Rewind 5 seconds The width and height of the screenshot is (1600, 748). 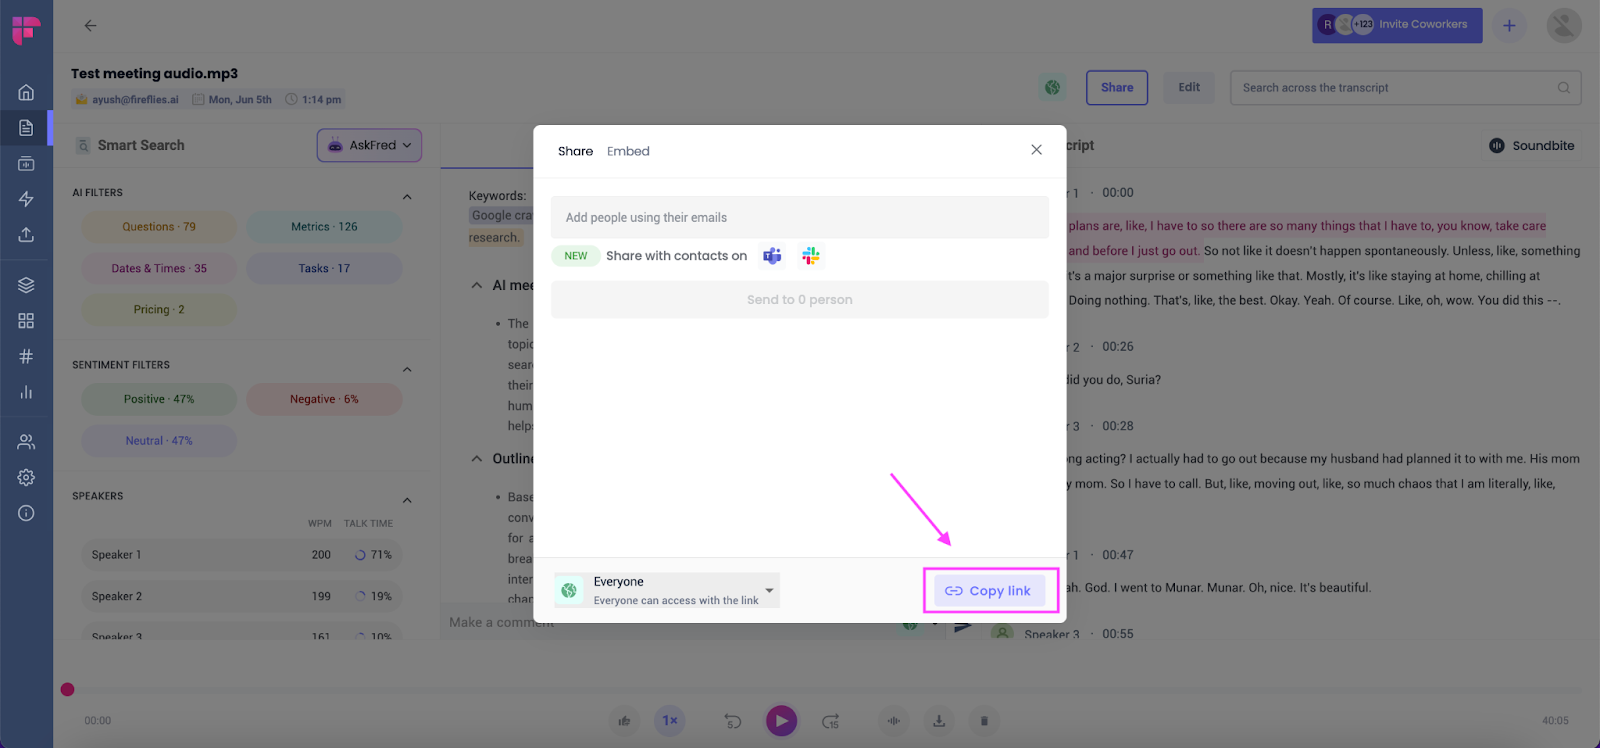(732, 721)
